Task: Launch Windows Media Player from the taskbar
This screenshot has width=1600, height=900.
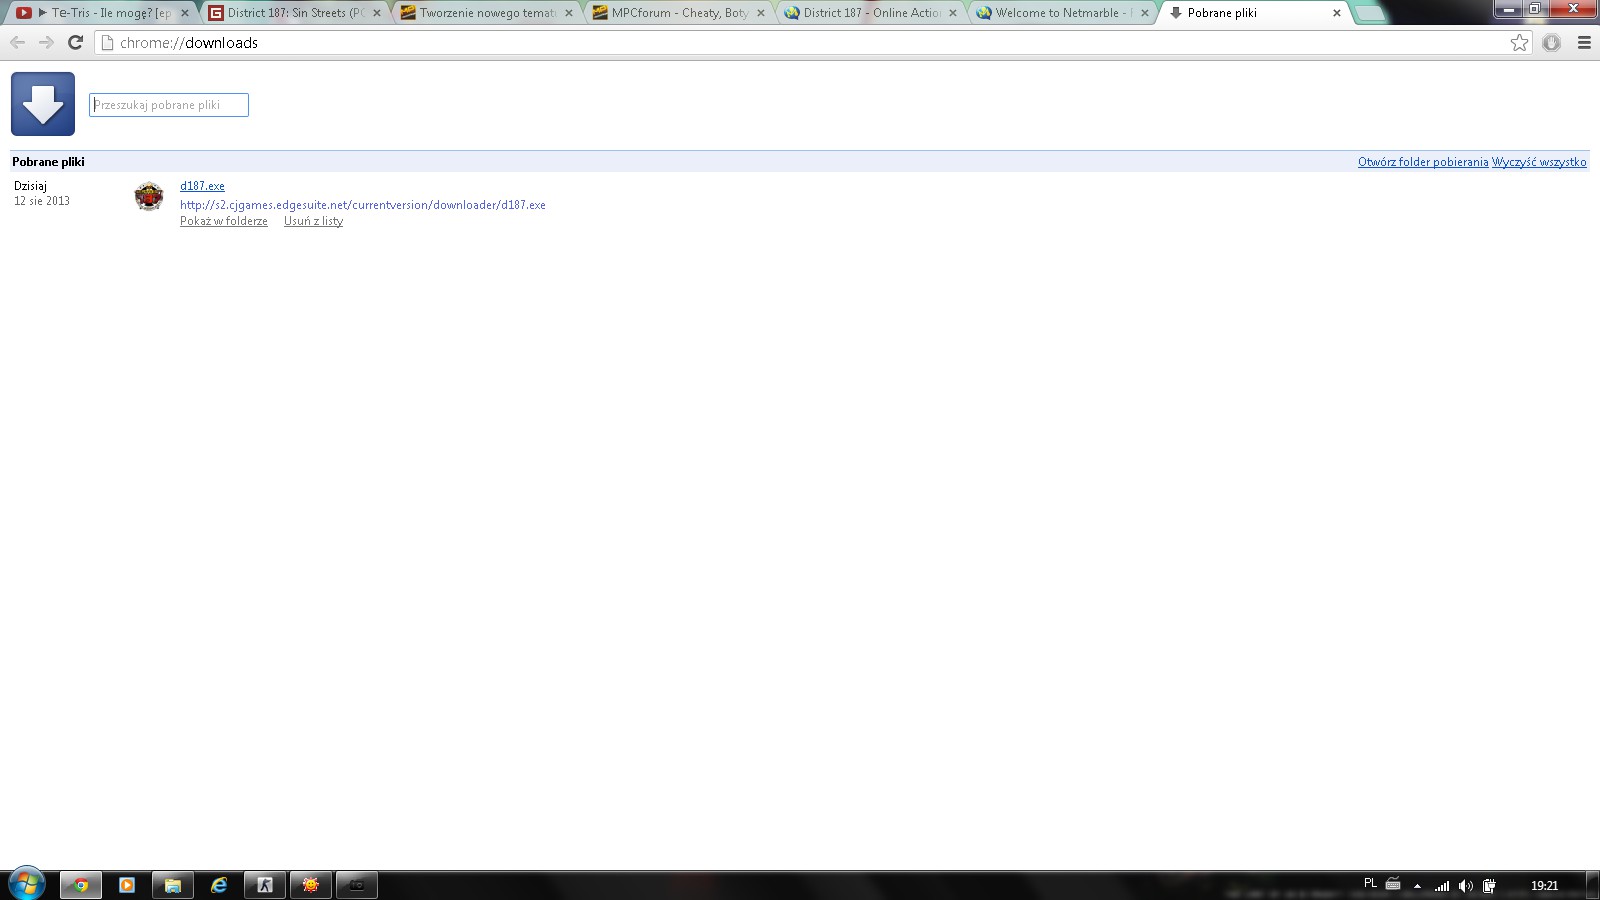Action: (x=127, y=885)
